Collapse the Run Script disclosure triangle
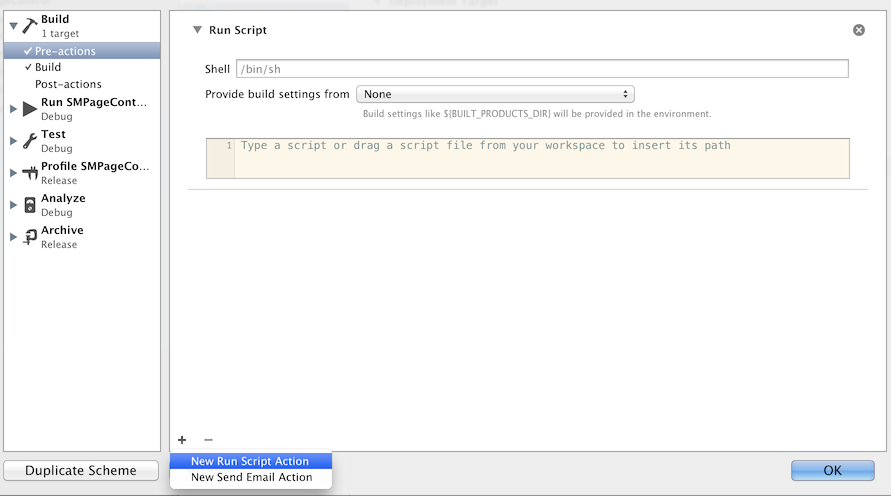This screenshot has height=496, width=891. pos(197,30)
